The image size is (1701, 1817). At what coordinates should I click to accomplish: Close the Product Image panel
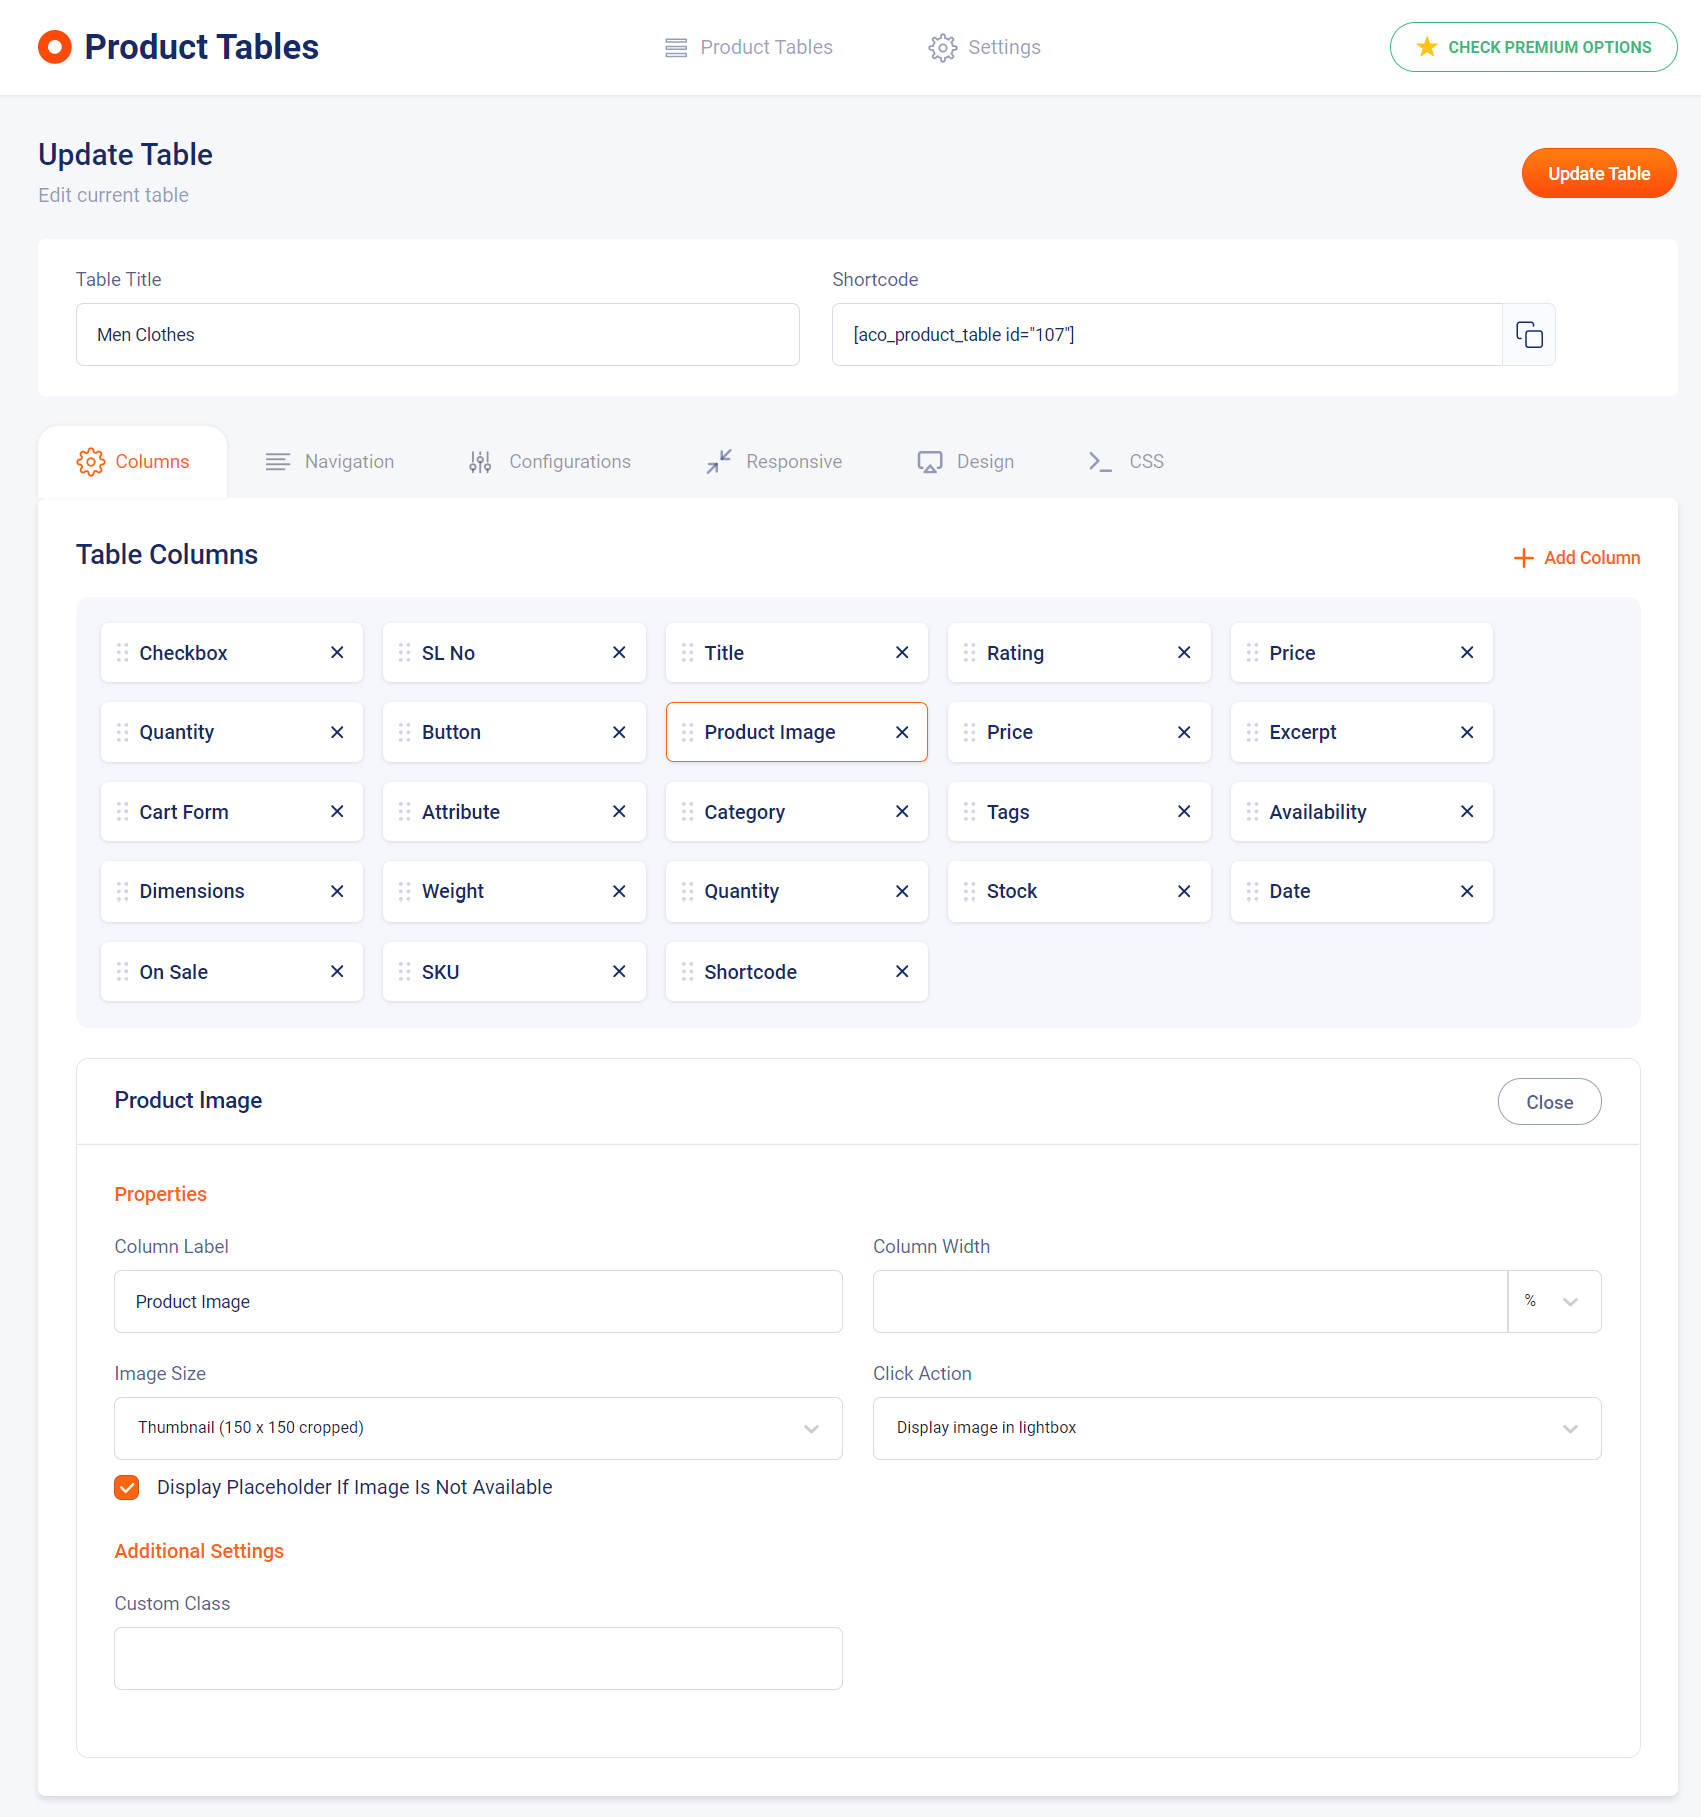[1550, 1102]
